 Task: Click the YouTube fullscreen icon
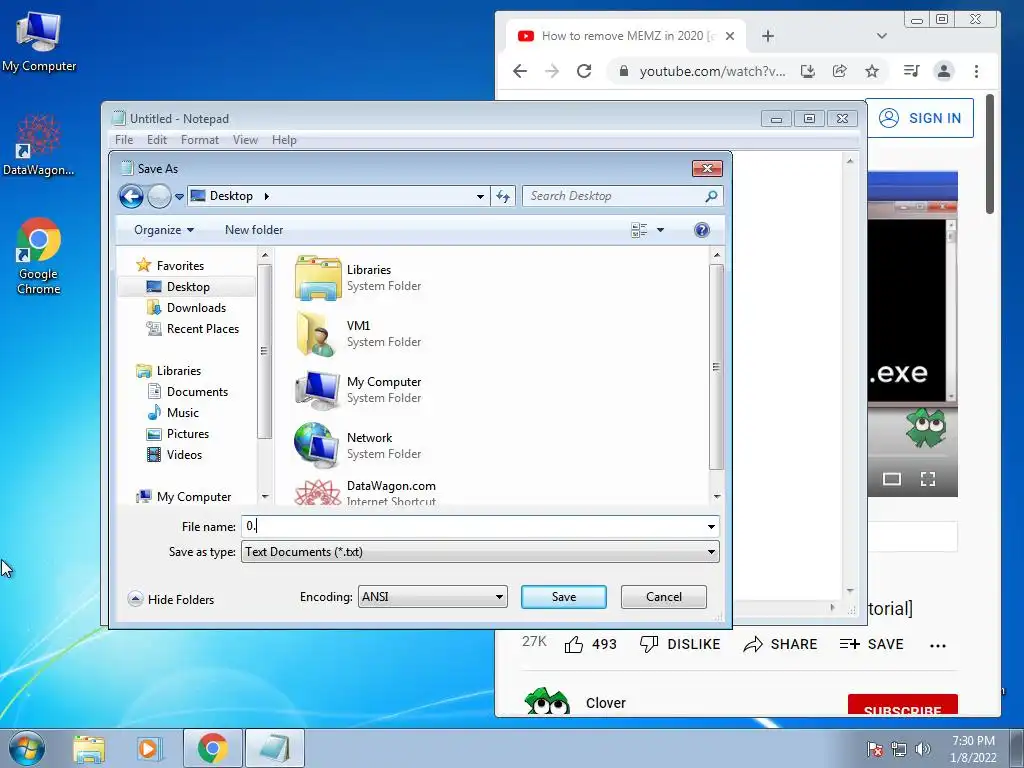(928, 479)
